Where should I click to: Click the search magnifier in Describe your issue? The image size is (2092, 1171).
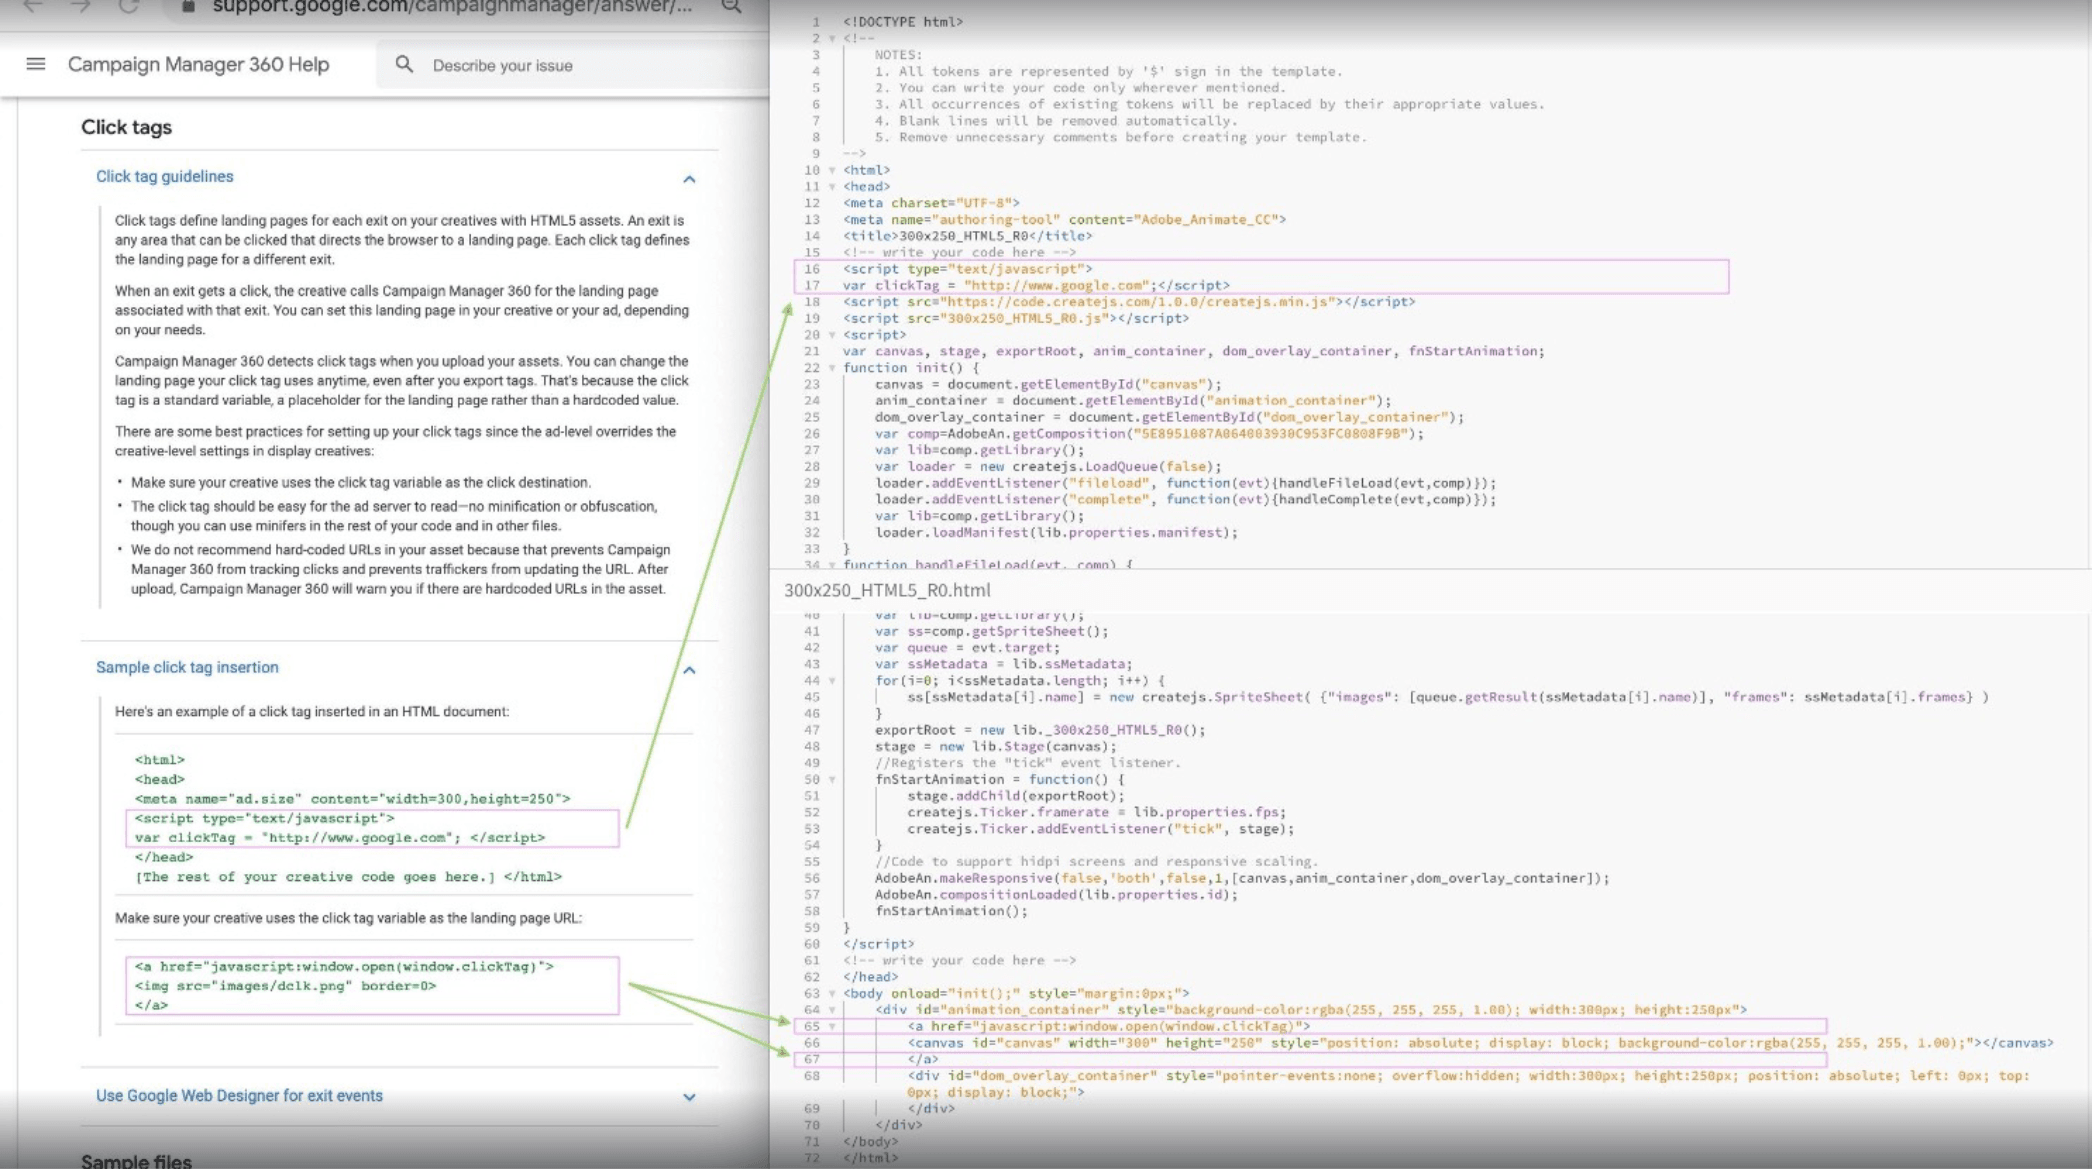coord(404,64)
